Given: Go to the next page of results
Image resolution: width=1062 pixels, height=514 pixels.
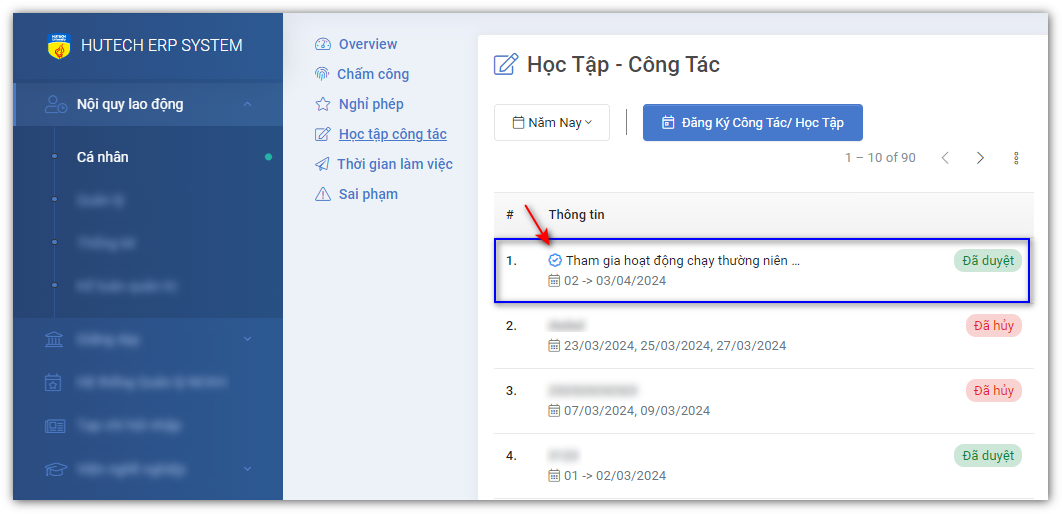Looking at the screenshot, I should pos(980,158).
